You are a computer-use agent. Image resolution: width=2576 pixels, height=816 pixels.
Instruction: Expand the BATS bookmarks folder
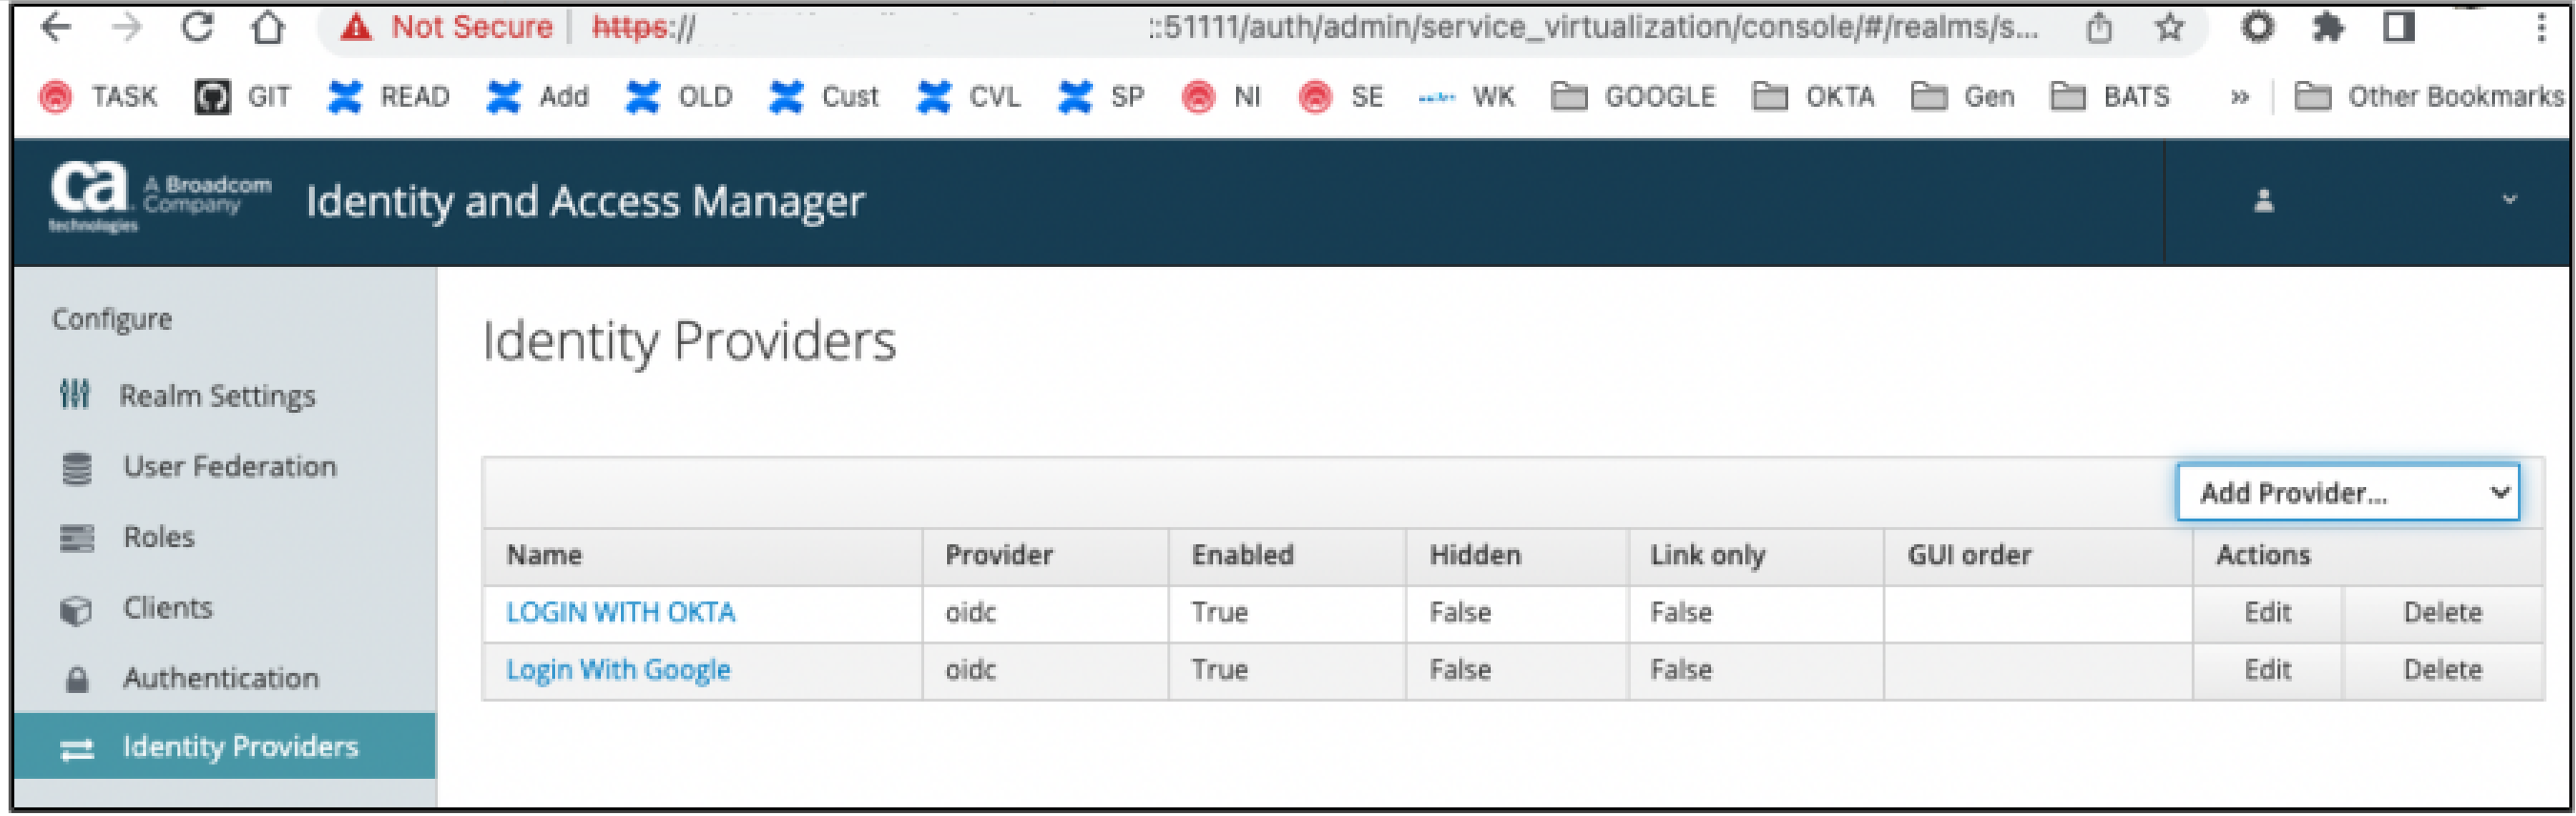tap(2110, 97)
